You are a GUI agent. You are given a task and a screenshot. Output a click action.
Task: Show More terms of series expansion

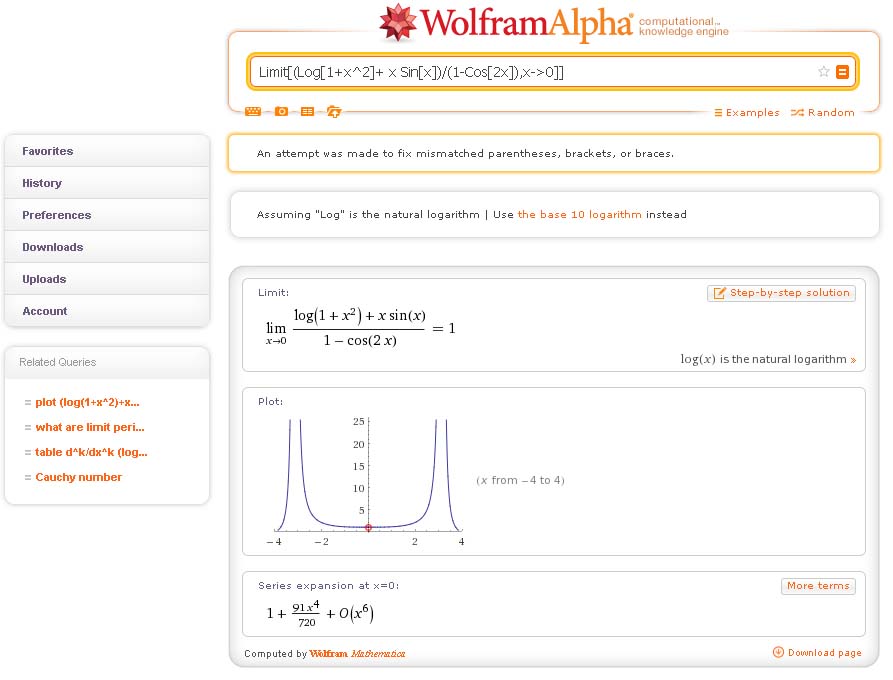[x=817, y=586]
